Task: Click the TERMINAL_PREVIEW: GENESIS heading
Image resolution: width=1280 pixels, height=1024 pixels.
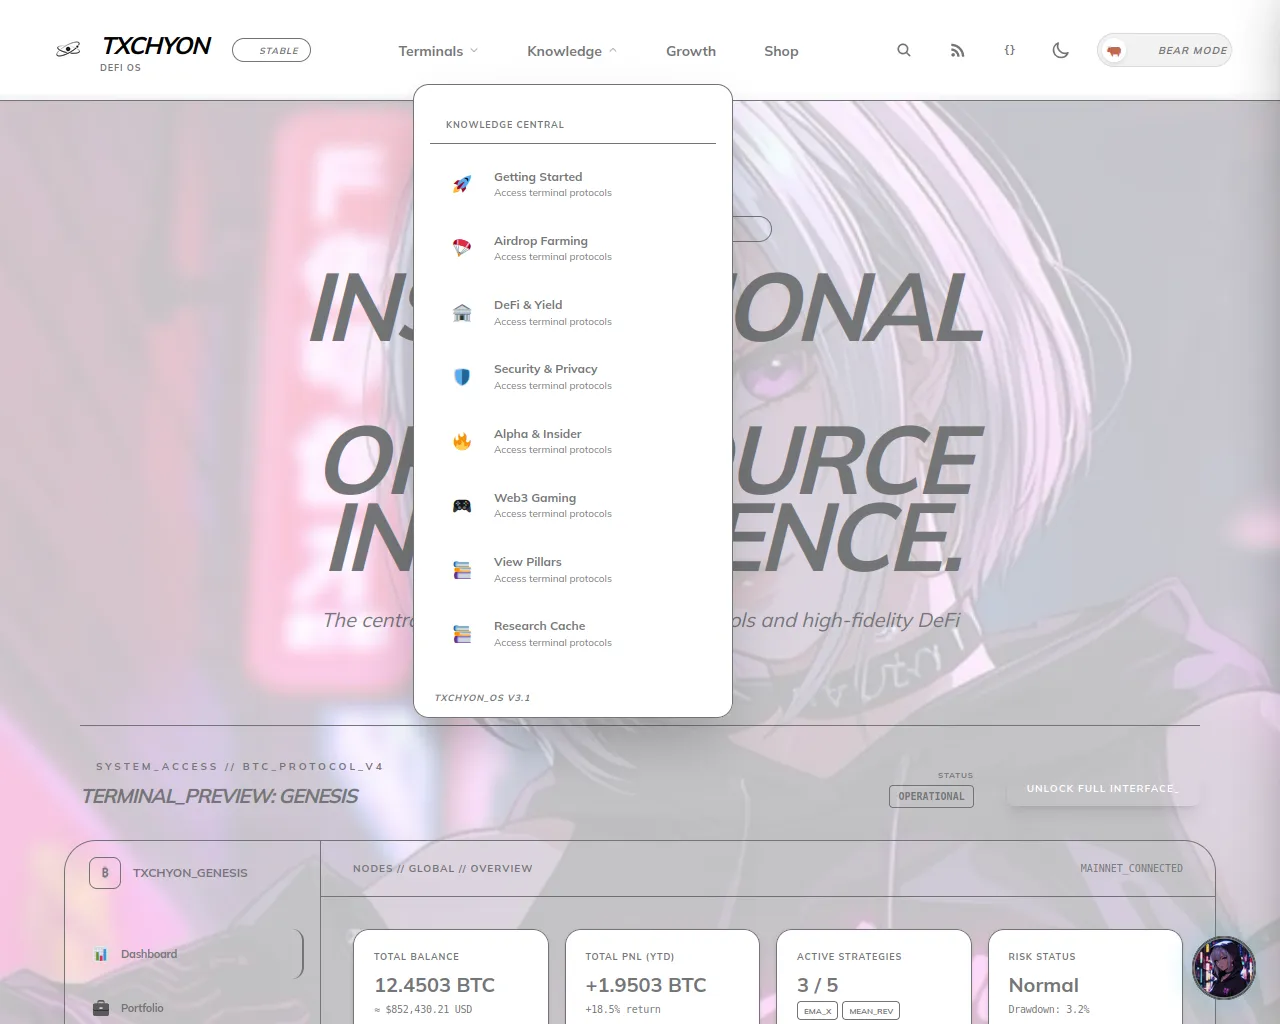Action: point(220,796)
